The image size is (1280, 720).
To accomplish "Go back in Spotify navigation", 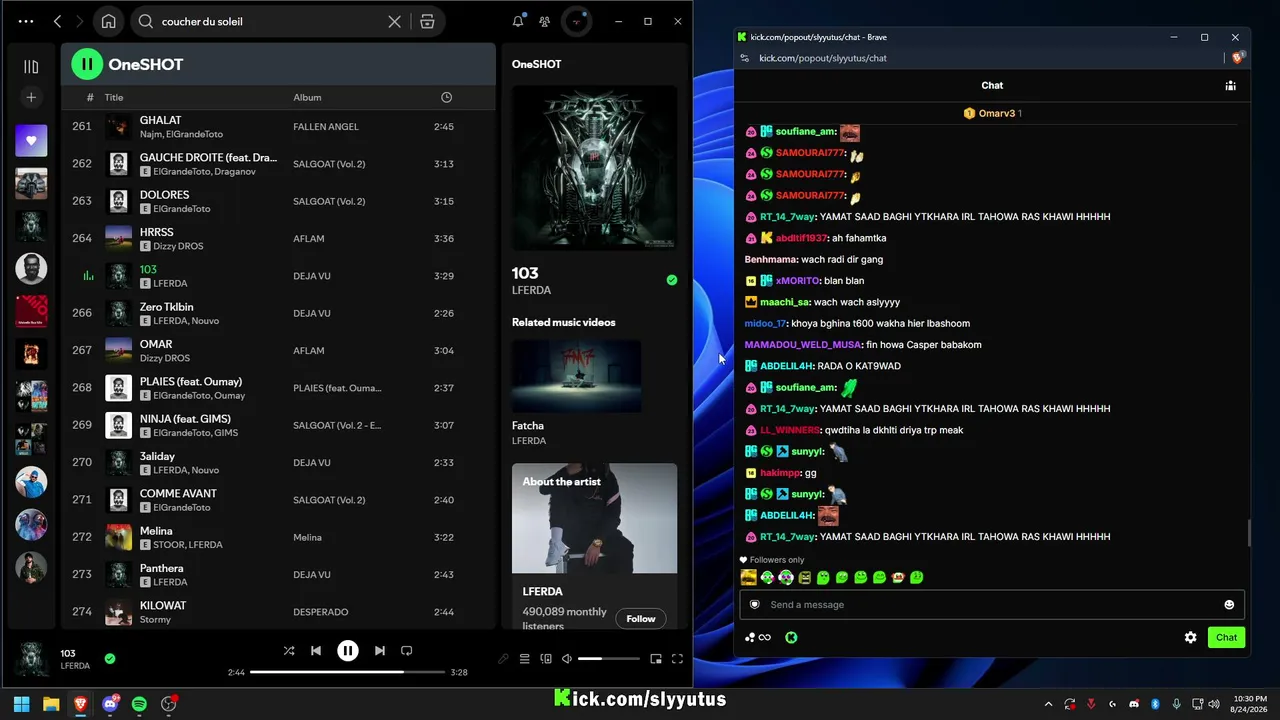I will click(x=57, y=21).
